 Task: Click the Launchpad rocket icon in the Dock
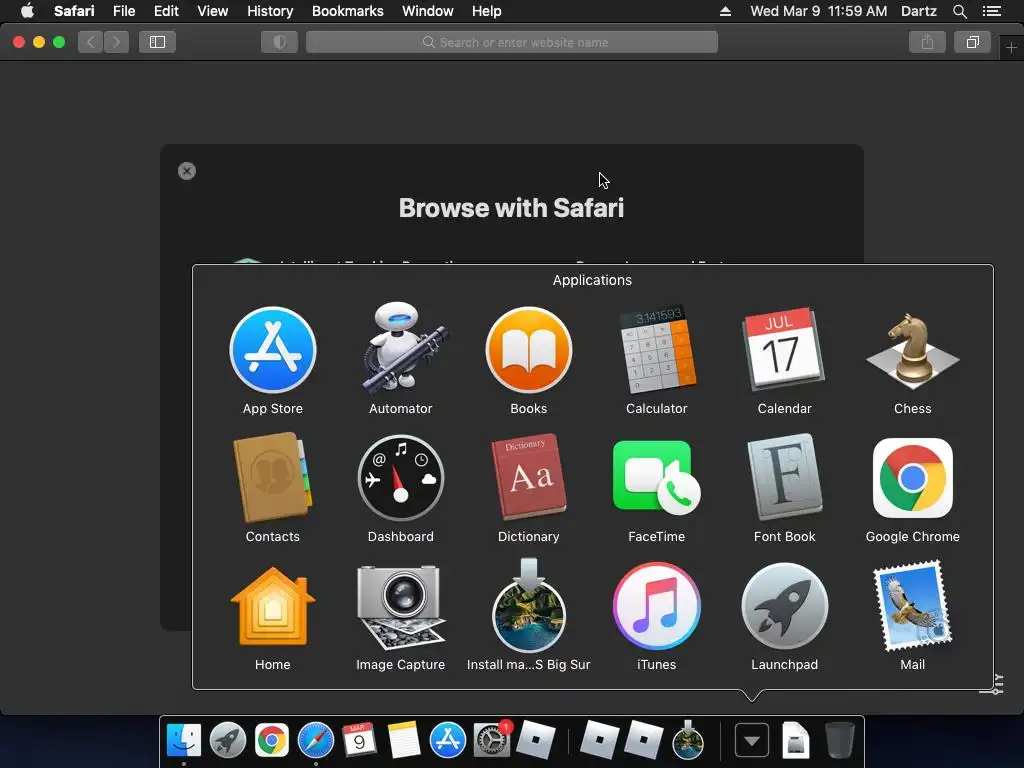pos(228,741)
